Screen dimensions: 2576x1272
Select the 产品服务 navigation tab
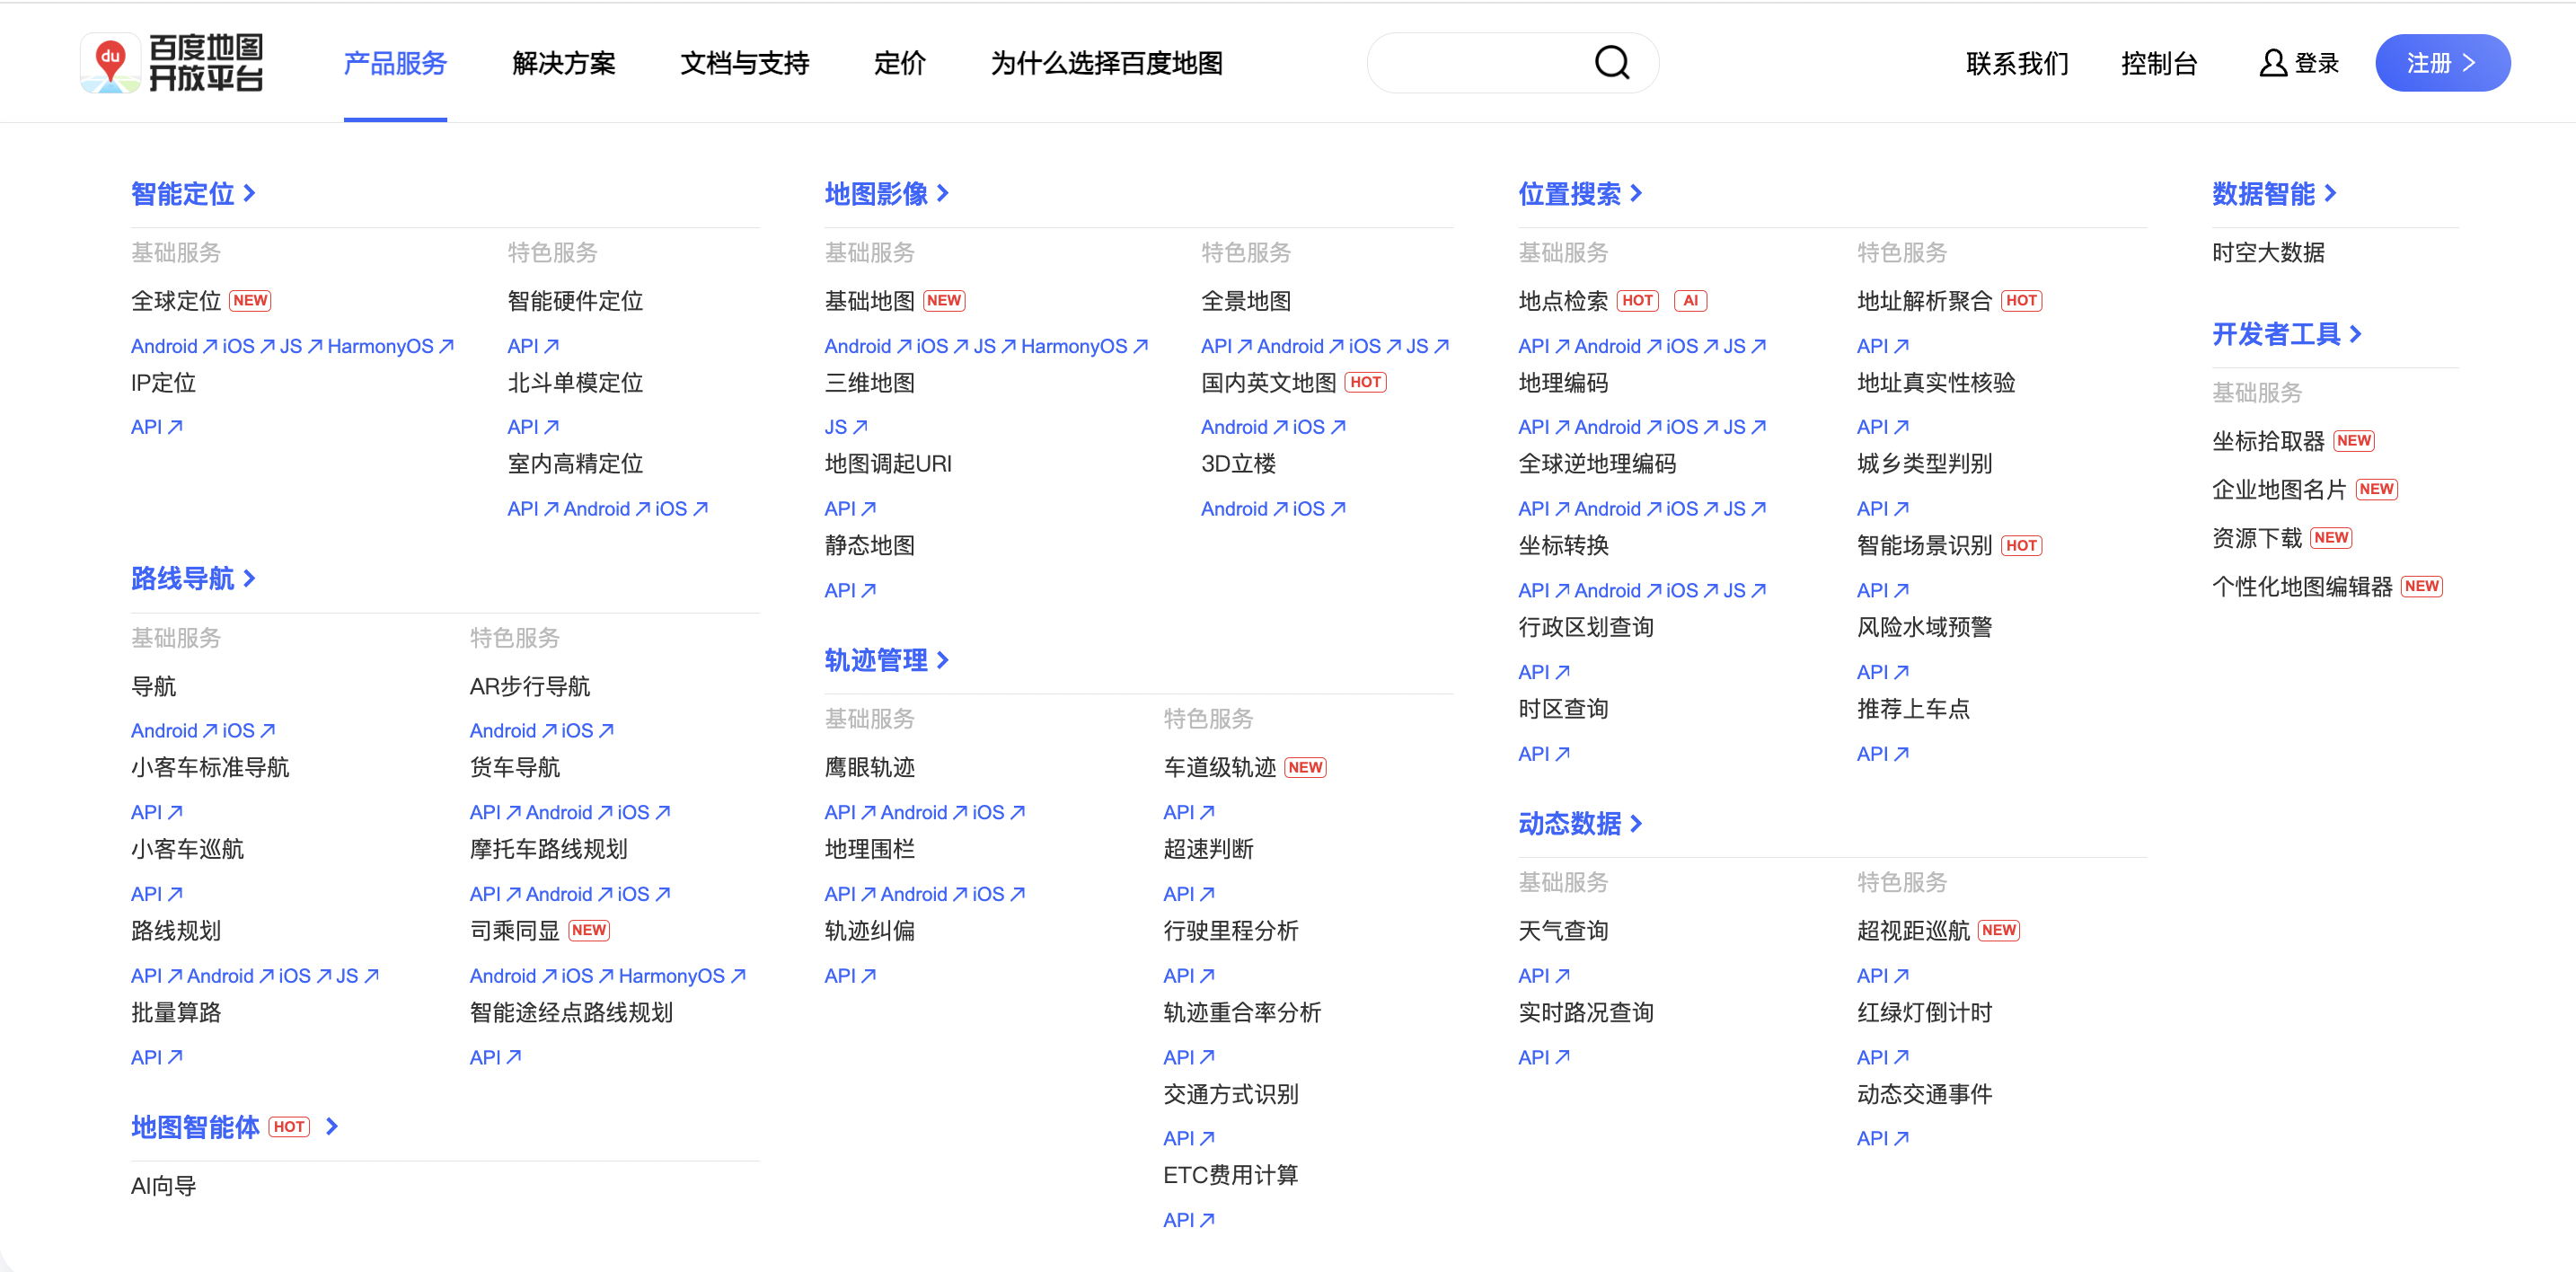coord(395,63)
